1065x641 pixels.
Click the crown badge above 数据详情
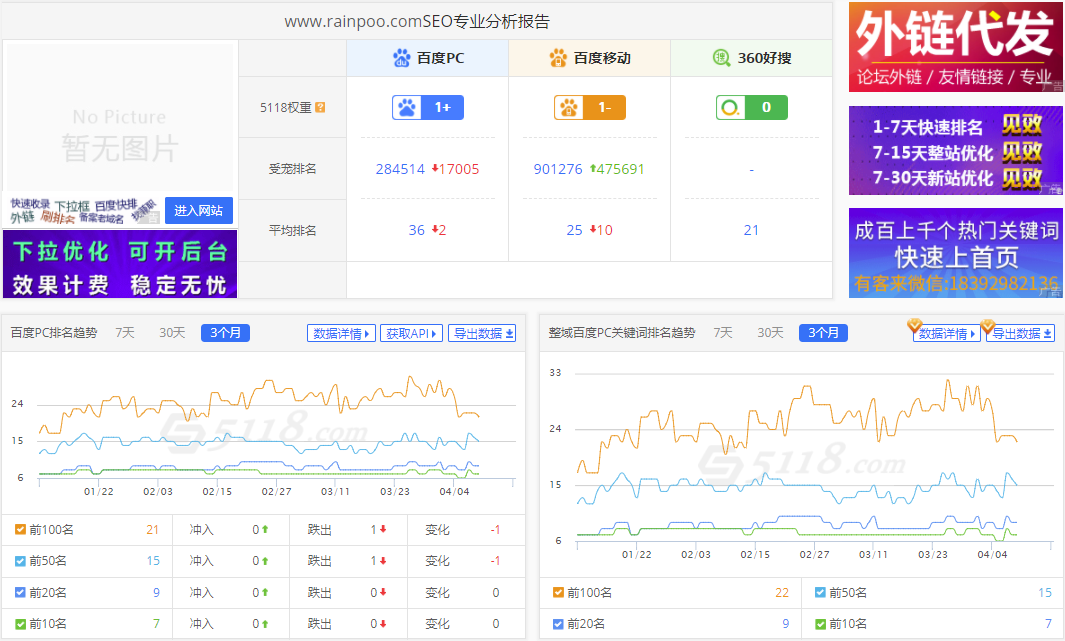coord(916,326)
